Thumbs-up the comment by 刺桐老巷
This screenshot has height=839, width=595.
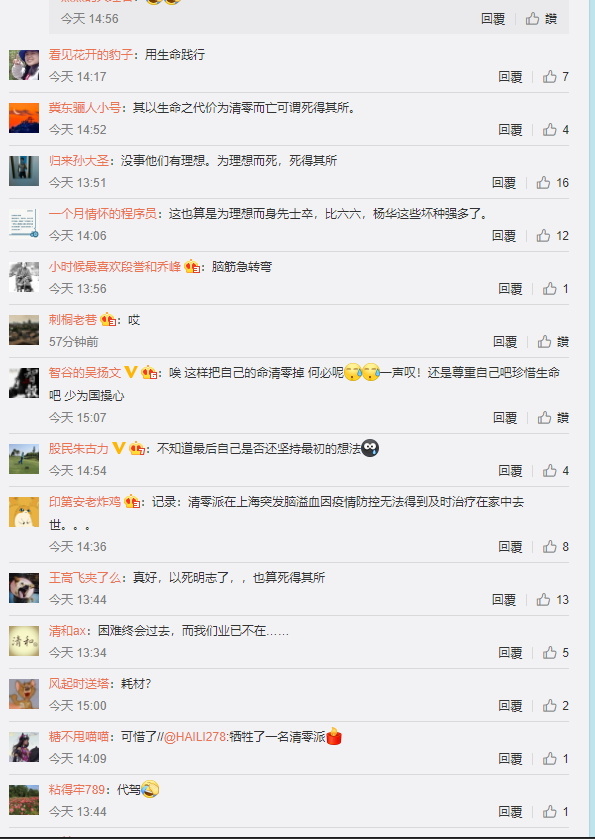(x=552, y=341)
